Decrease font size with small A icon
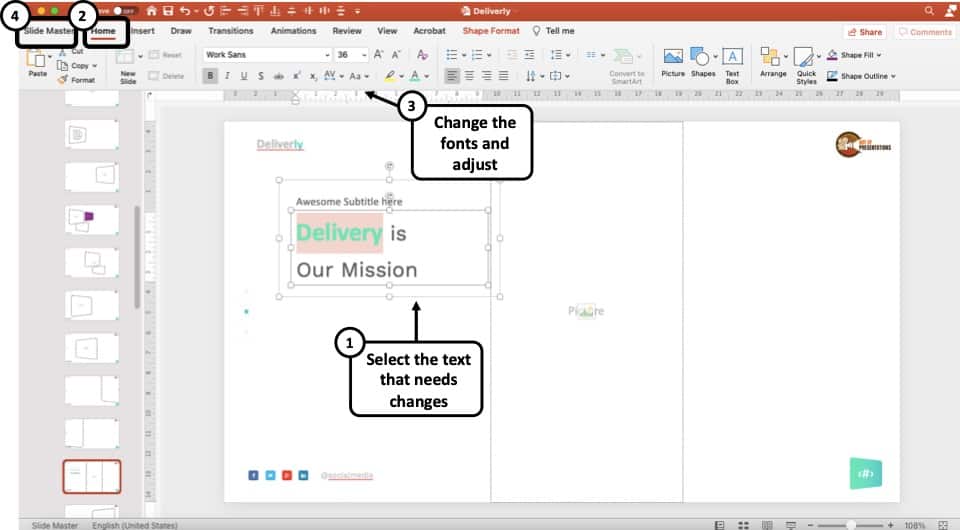The height and width of the screenshot is (530, 960). point(396,54)
